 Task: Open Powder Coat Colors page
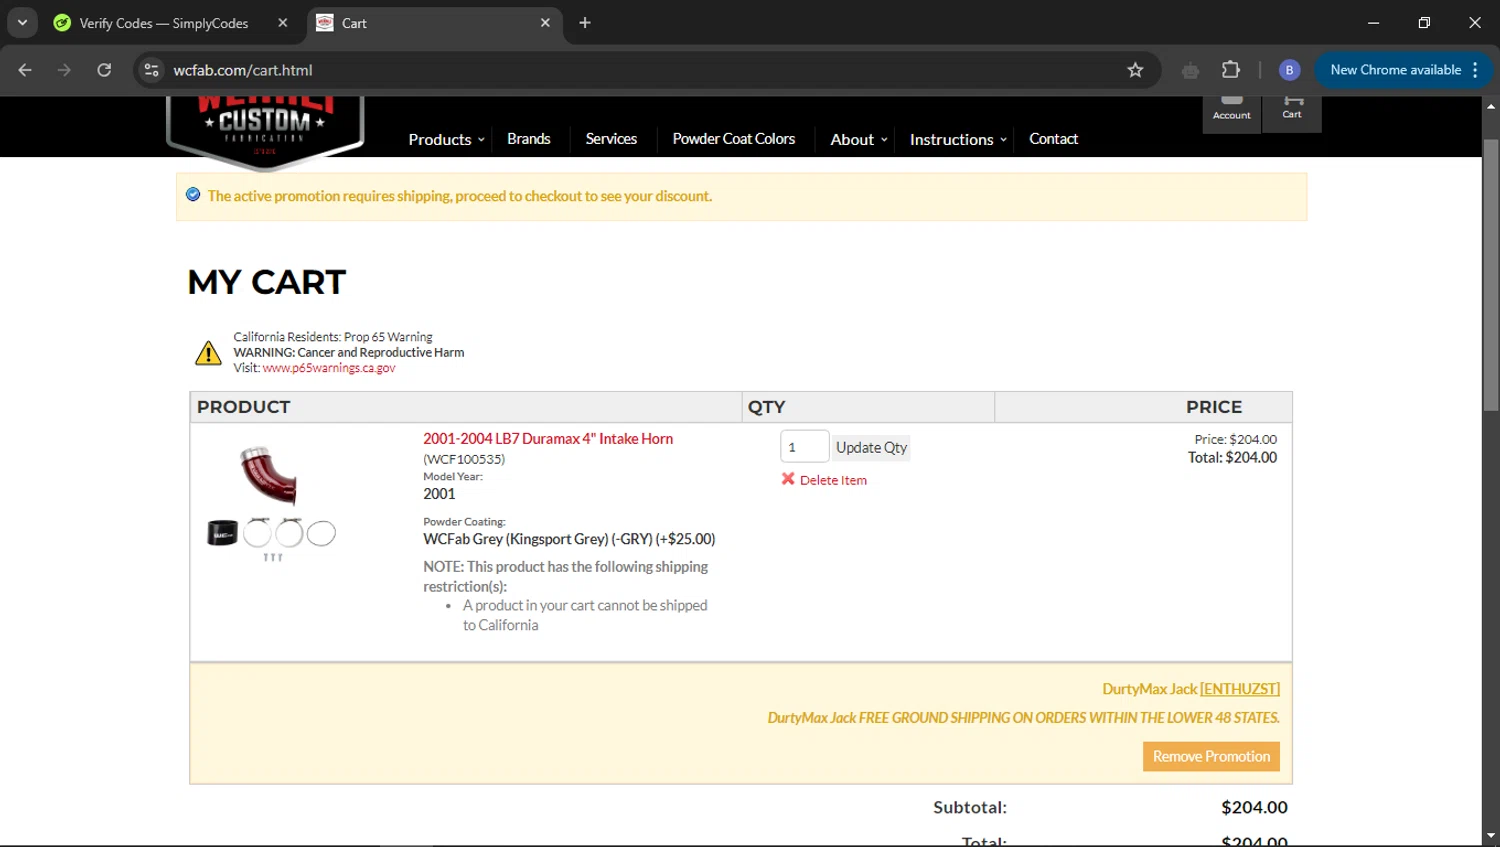[x=733, y=139]
